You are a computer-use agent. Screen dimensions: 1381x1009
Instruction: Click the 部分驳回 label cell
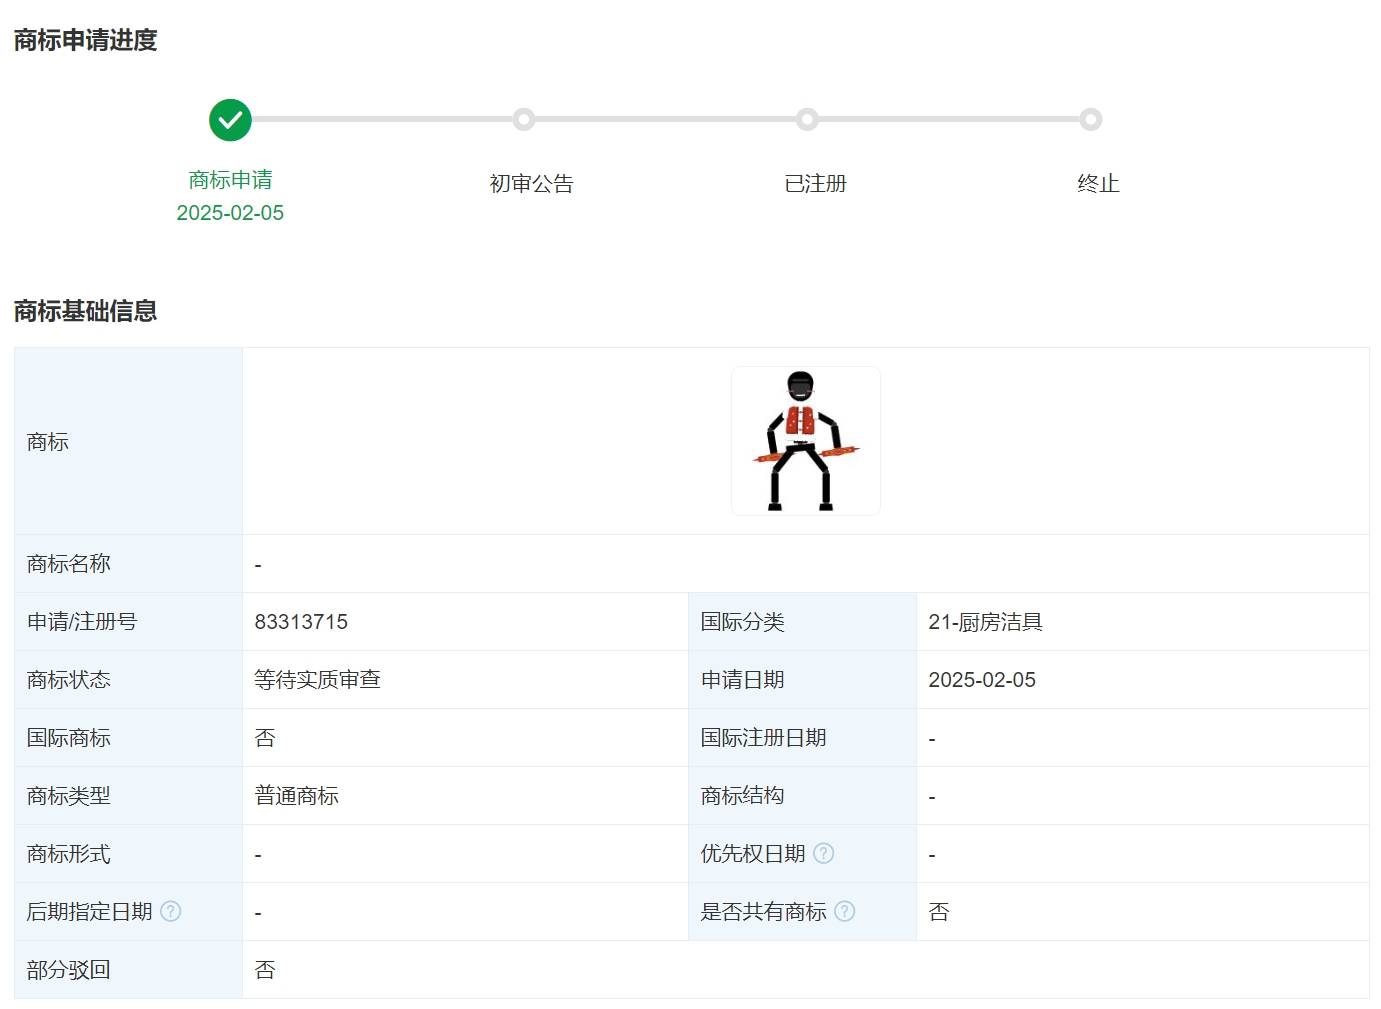[x=128, y=970]
